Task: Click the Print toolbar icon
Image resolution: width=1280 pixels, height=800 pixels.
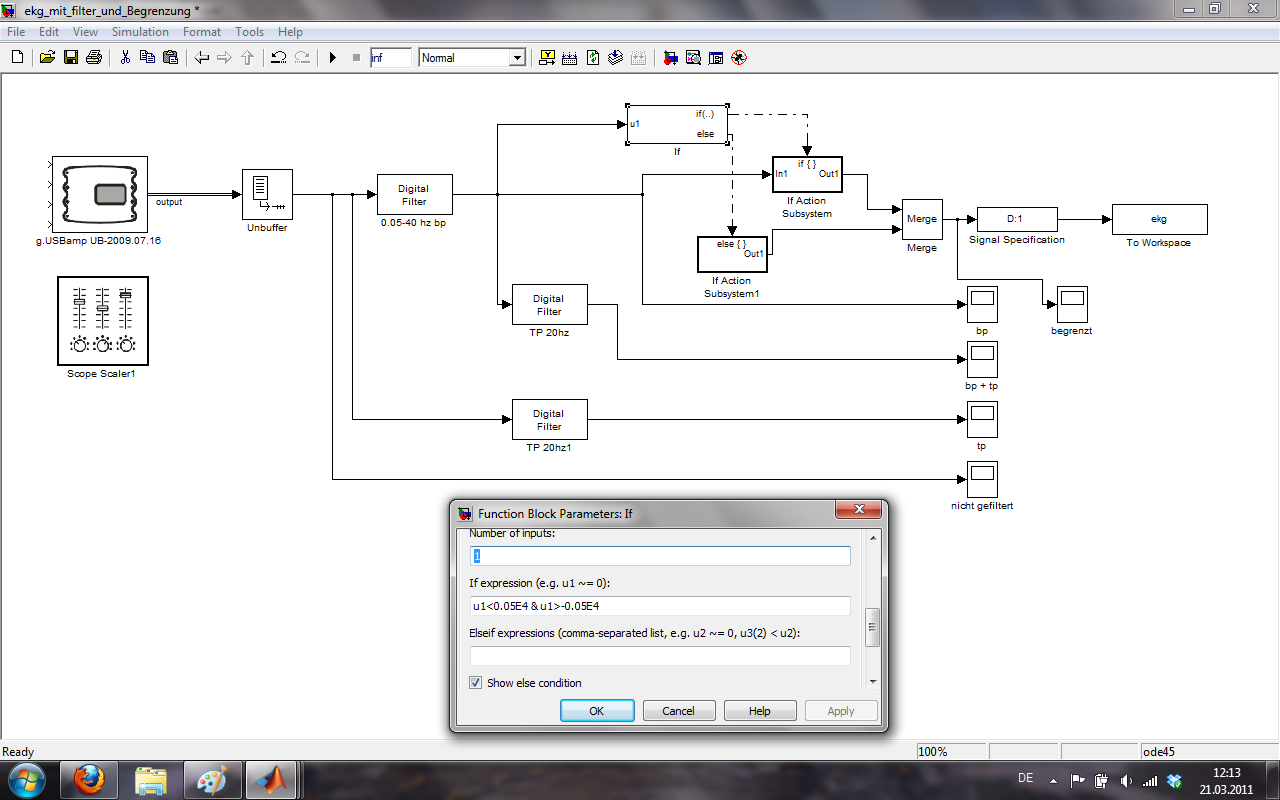Action: 93,58
